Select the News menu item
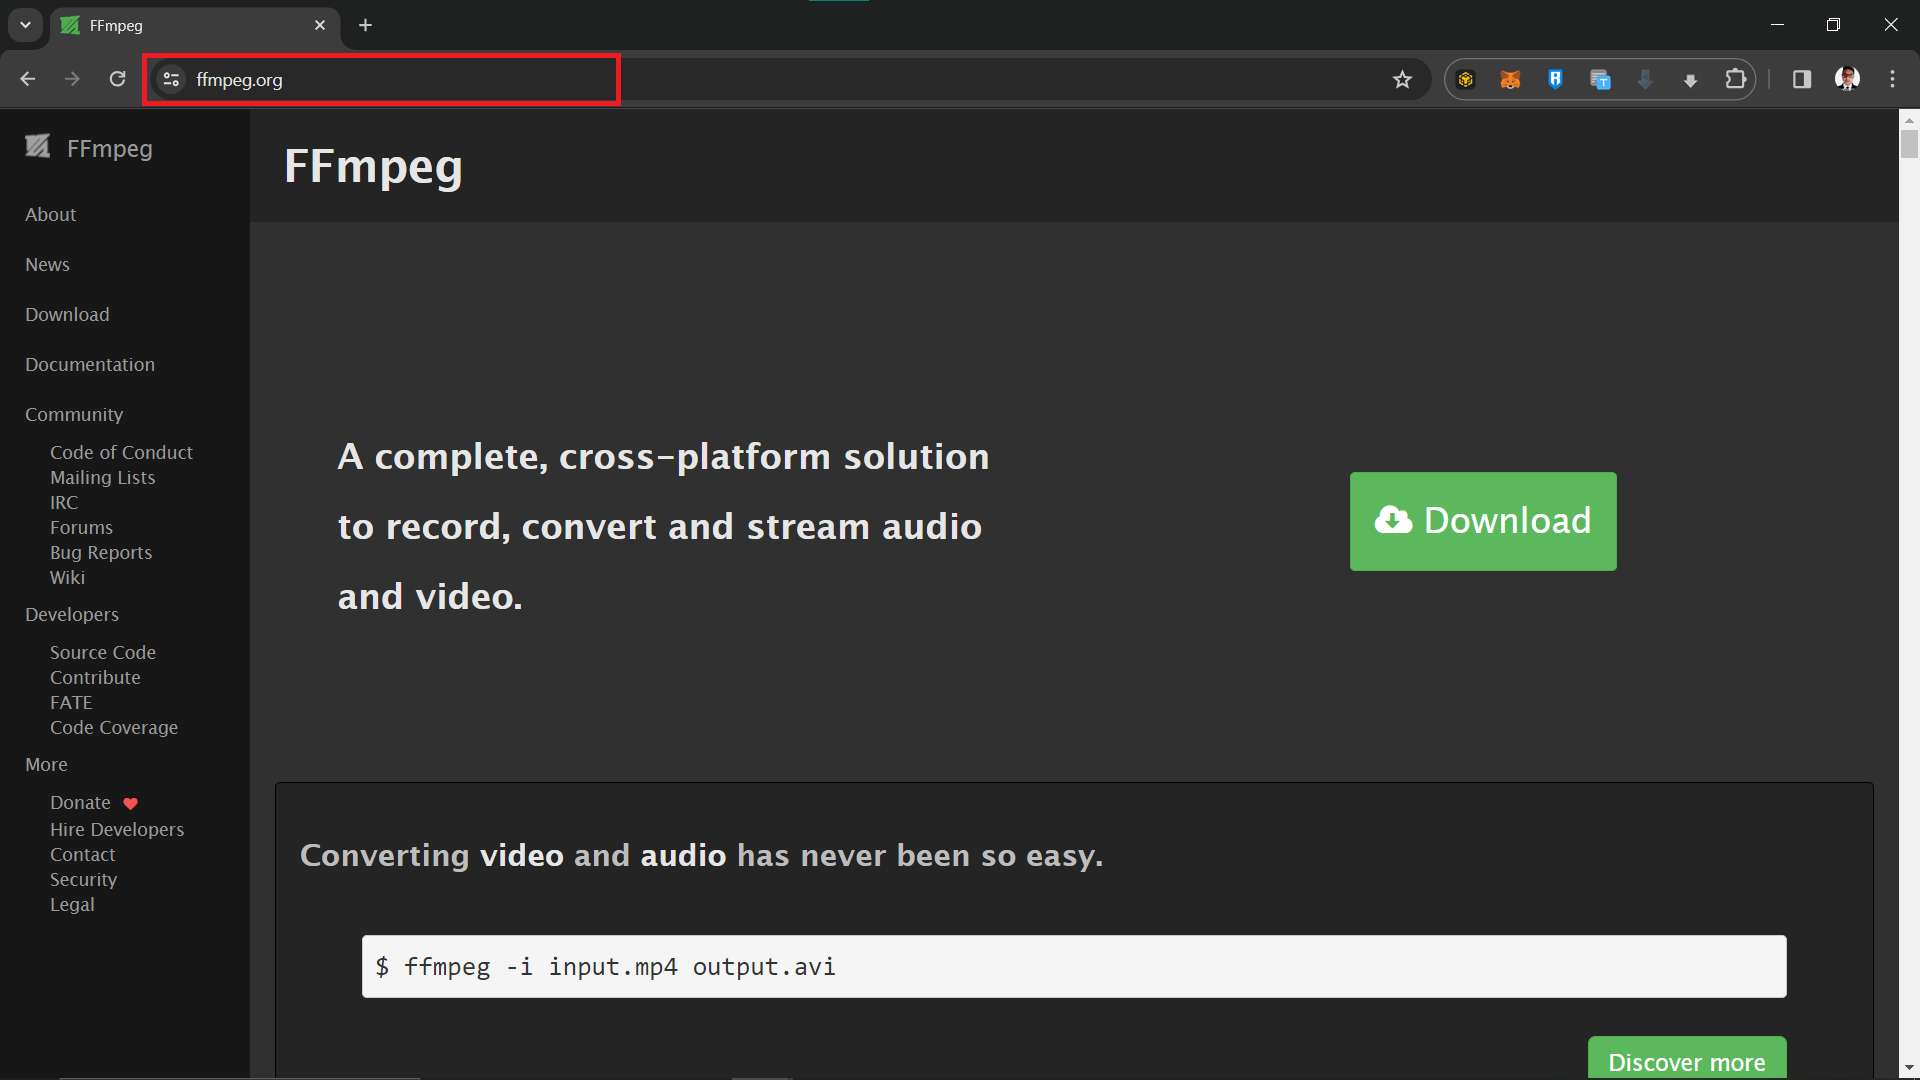This screenshot has width=1920, height=1080. tap(47, 264)
